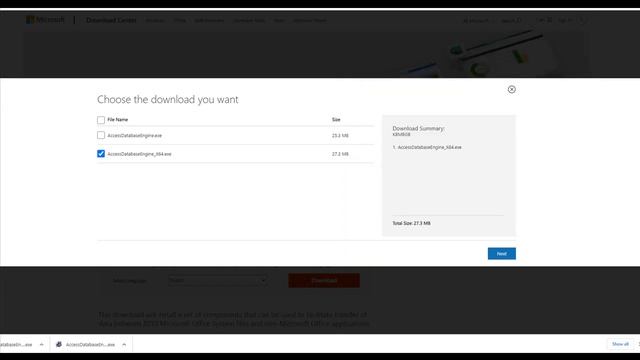
Task: Click the Microsoft logo in the page header
Action: (x=45, y=20)
